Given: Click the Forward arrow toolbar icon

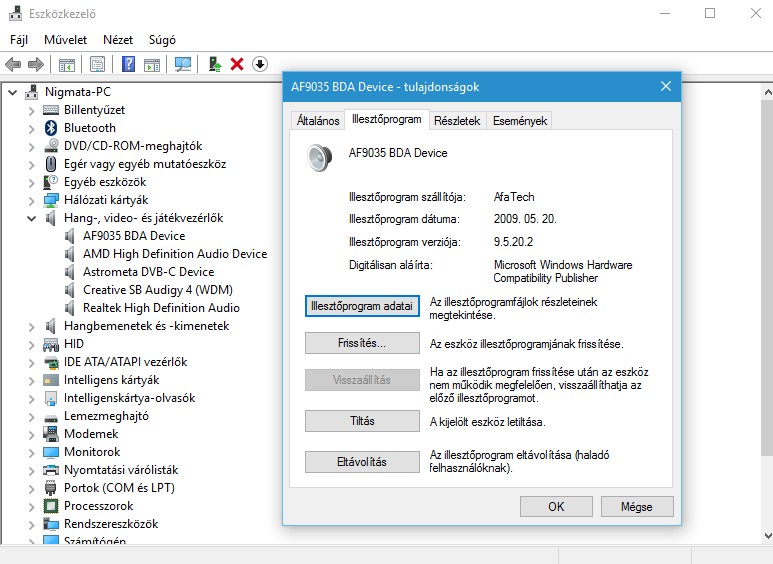Looking at the screenshot, I should (36, 64).
